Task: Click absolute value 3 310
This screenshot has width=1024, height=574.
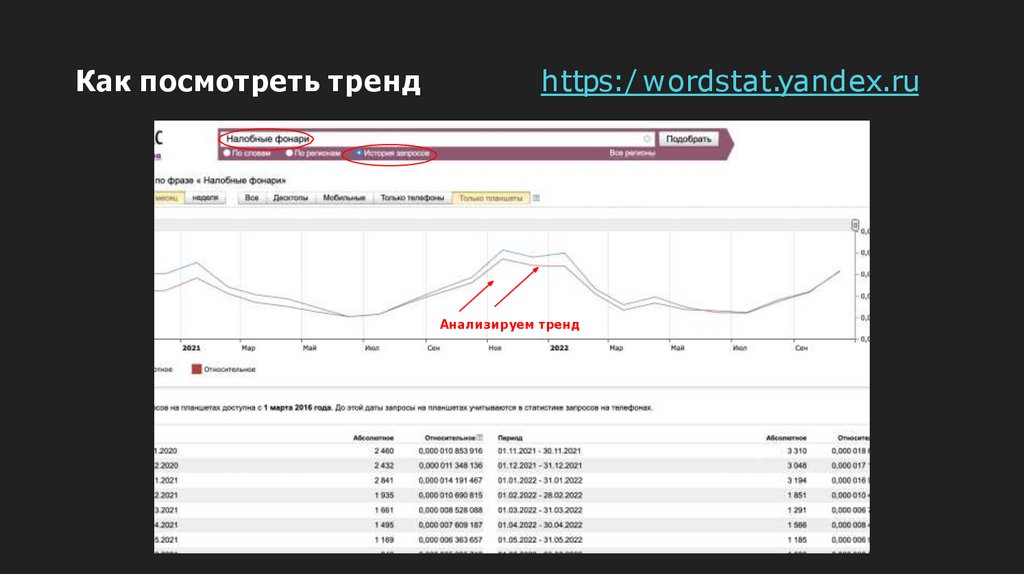Action: tap(797, 451)
